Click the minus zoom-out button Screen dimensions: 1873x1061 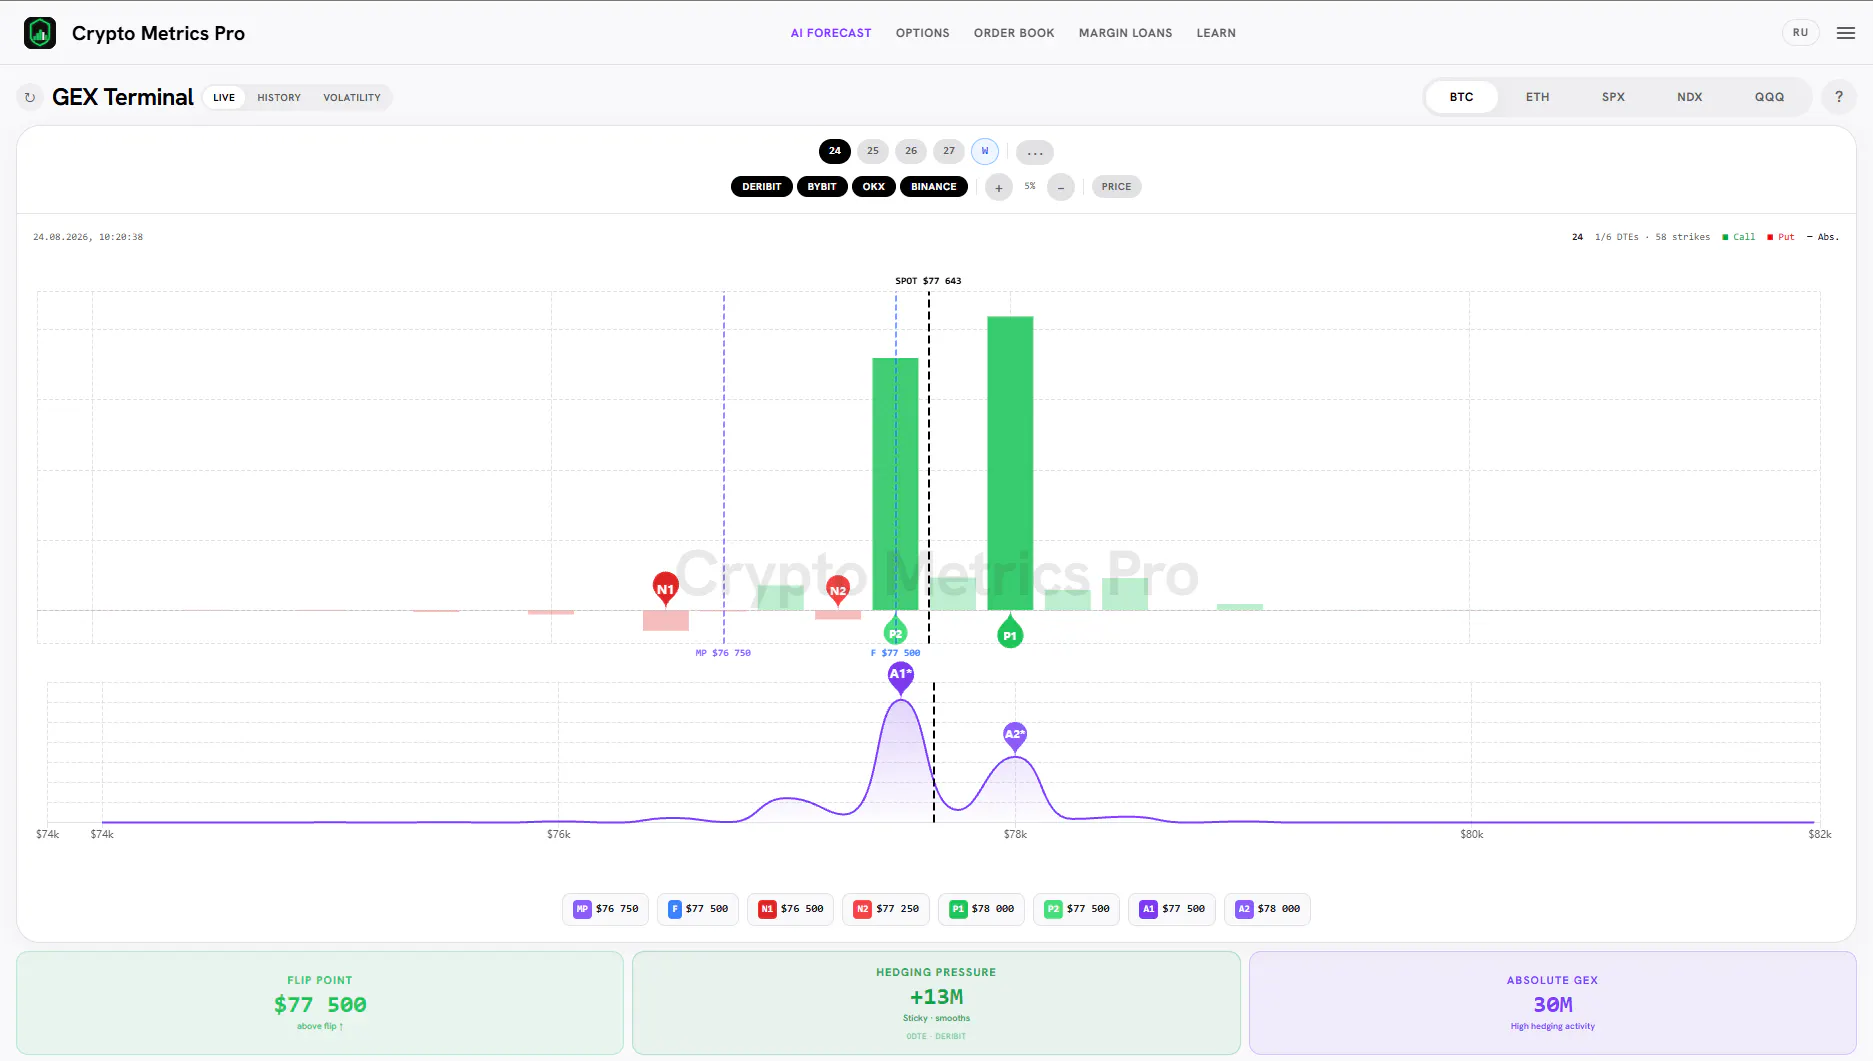[x=1060, y=187]
